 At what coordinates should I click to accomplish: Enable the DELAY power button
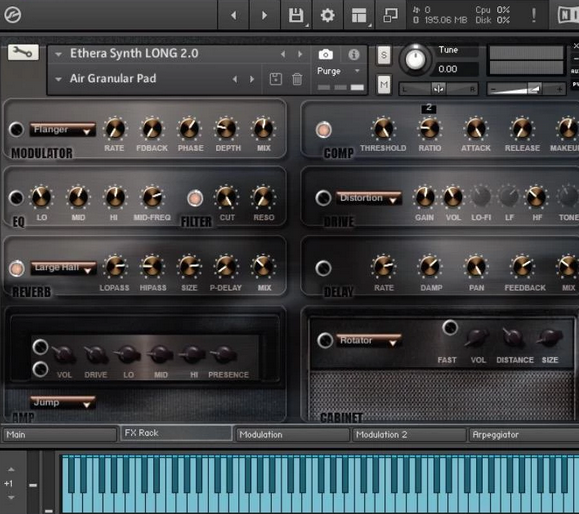pos(323,268)
